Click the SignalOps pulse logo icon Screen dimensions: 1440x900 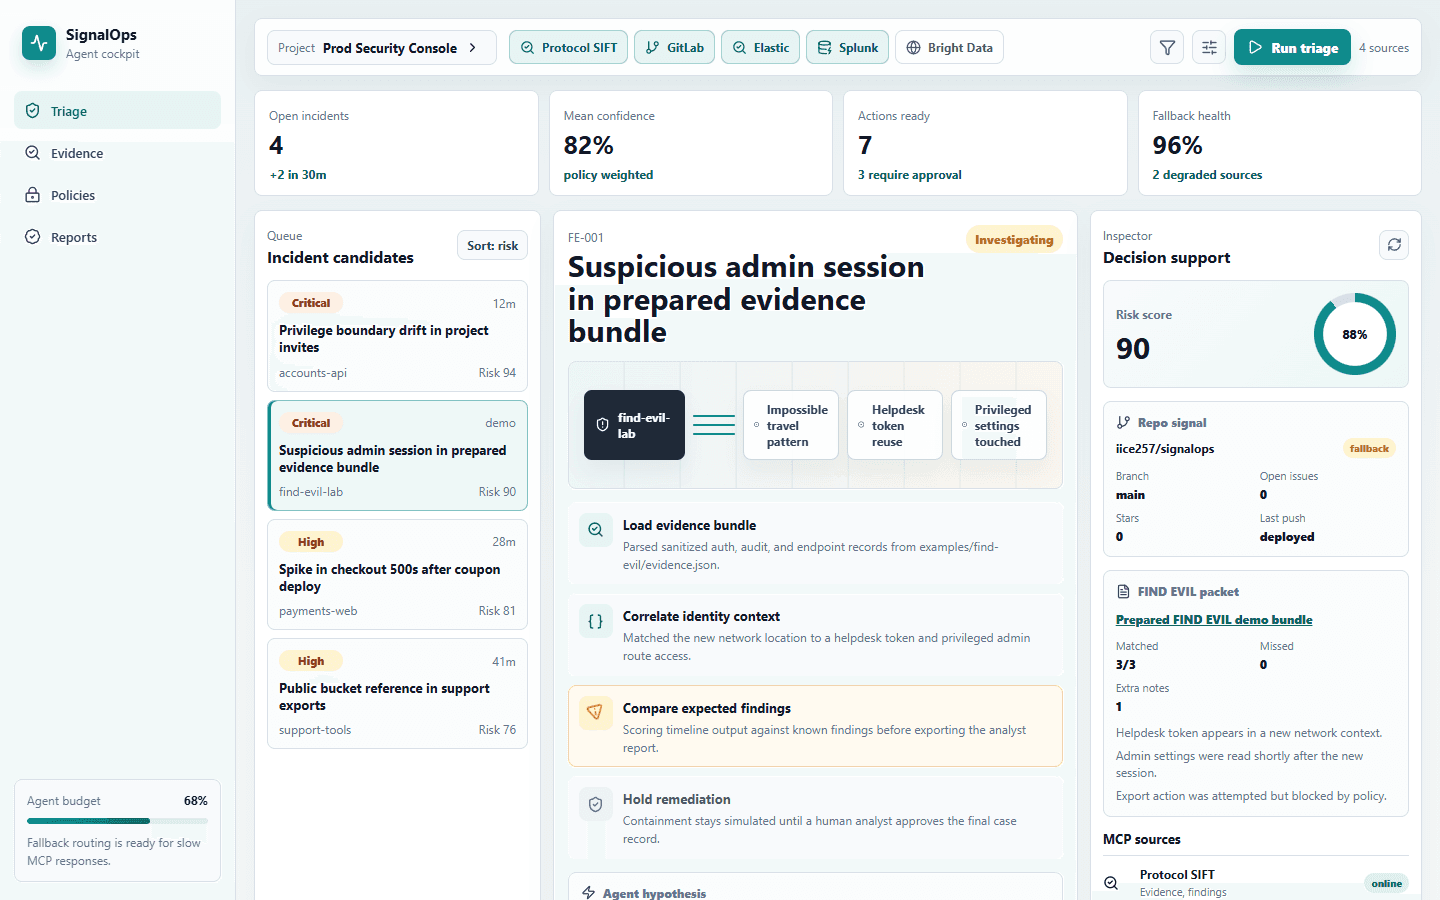39,43
